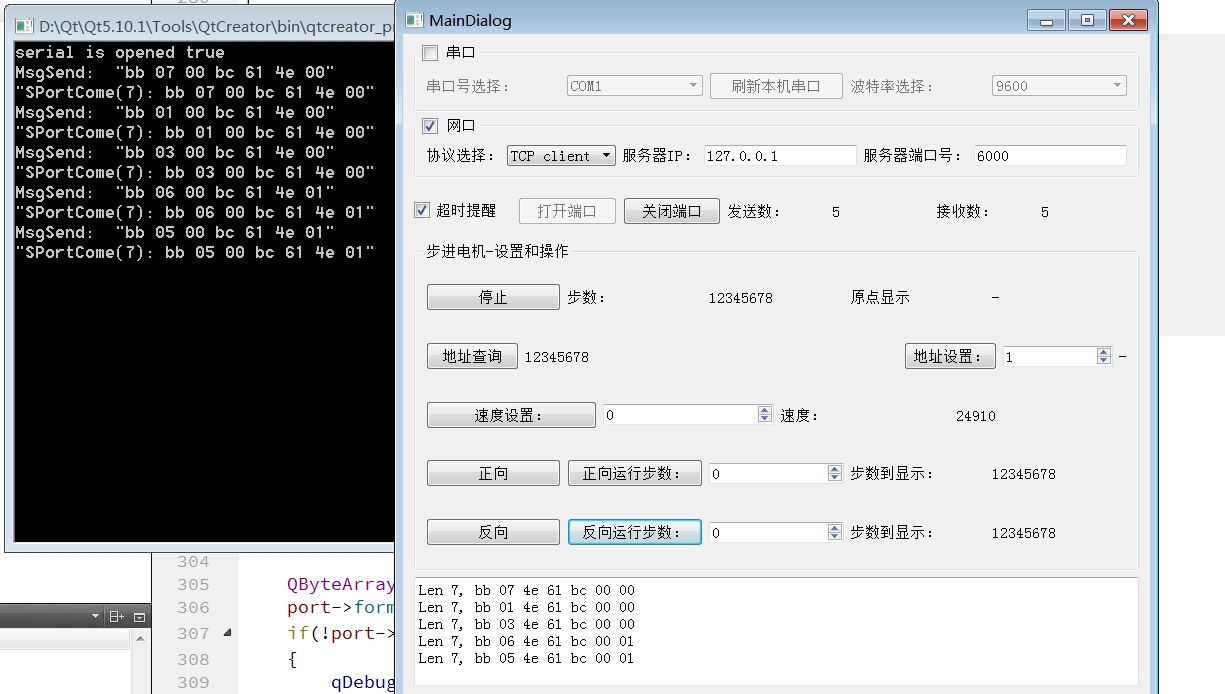Click the 正向 forward button
Viewport: 1225px width, 694px height.
click(x=493, y=474)
